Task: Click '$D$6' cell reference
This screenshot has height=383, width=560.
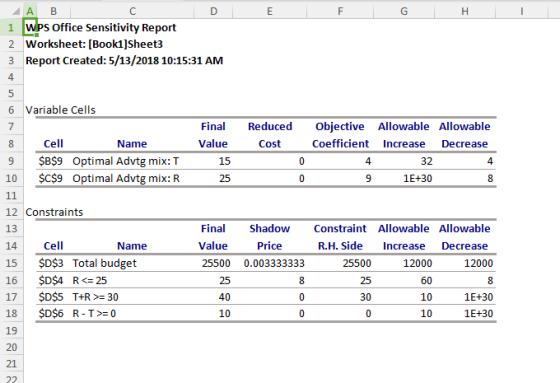Action: point(51,313)
